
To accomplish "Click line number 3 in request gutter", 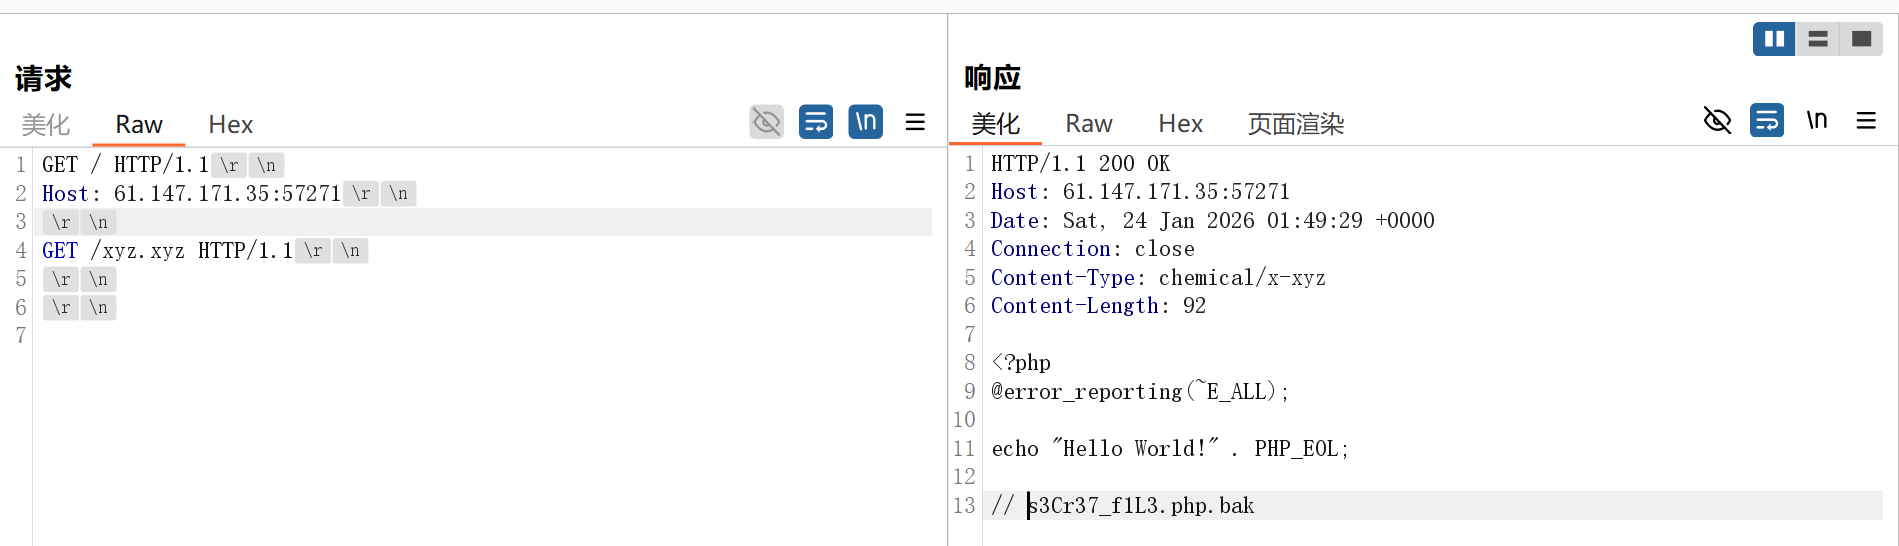I will pos(21,222).
